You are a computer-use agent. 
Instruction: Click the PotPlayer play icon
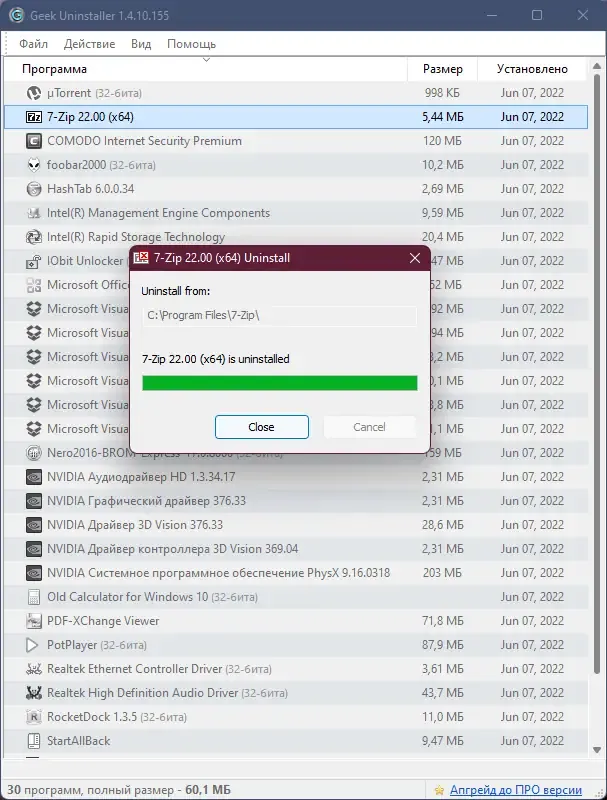click(32, 645)
